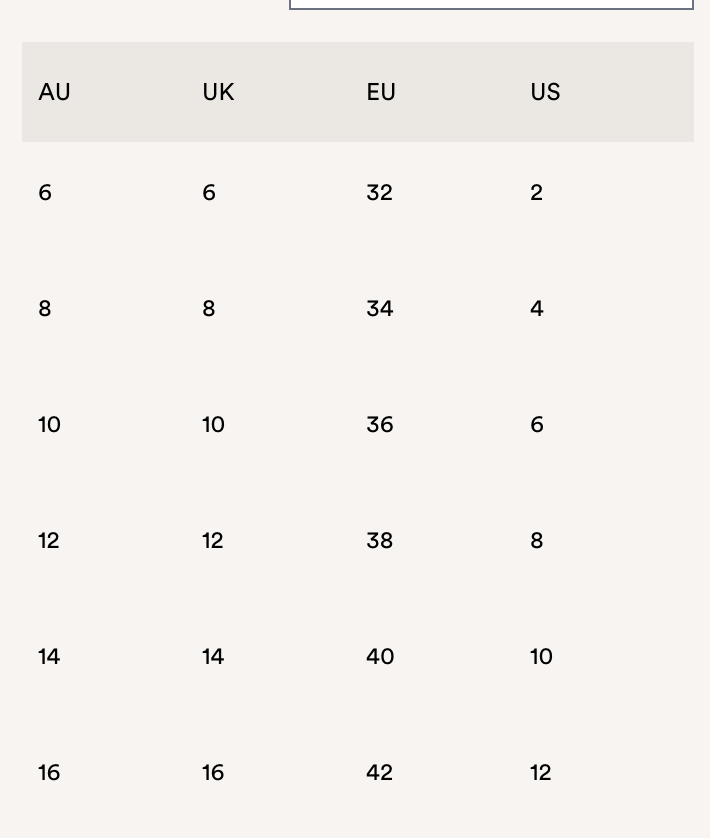This screenshot has width=710, height=838.
Task: Click the outlined box above the size table
Action: click(x=491, y=4)
